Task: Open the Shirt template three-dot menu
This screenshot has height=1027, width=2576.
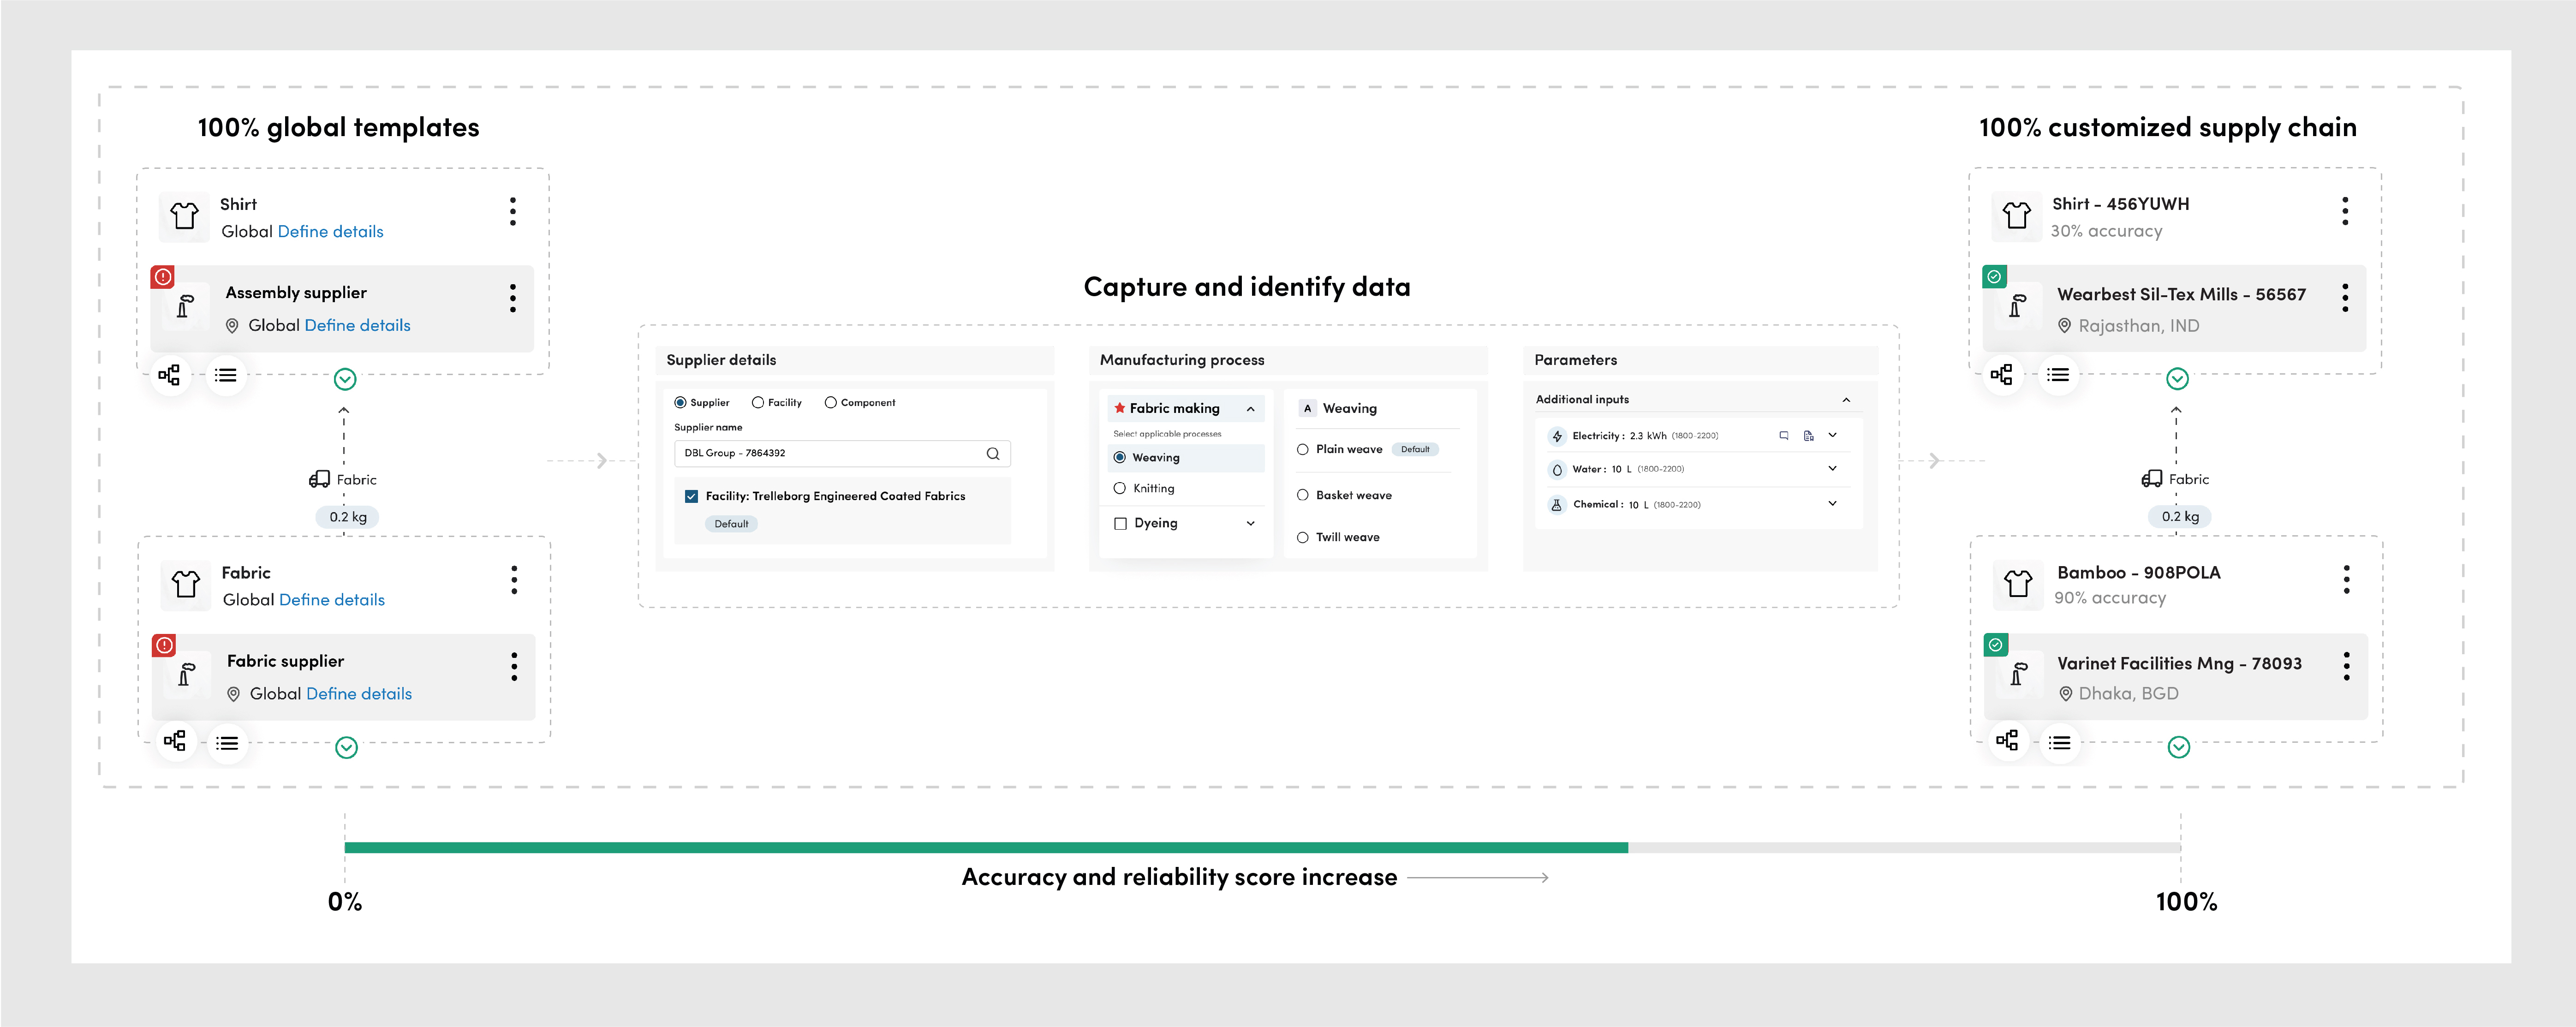Action: (512, 211)
